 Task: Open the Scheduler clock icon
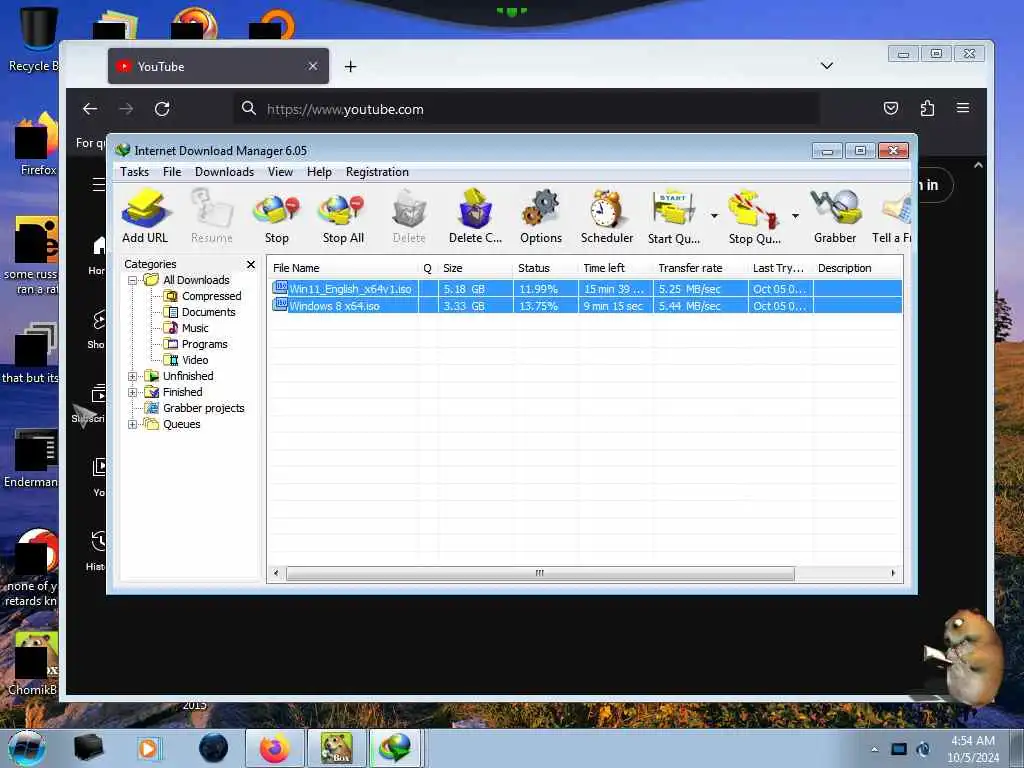click(x=607, y=217)
